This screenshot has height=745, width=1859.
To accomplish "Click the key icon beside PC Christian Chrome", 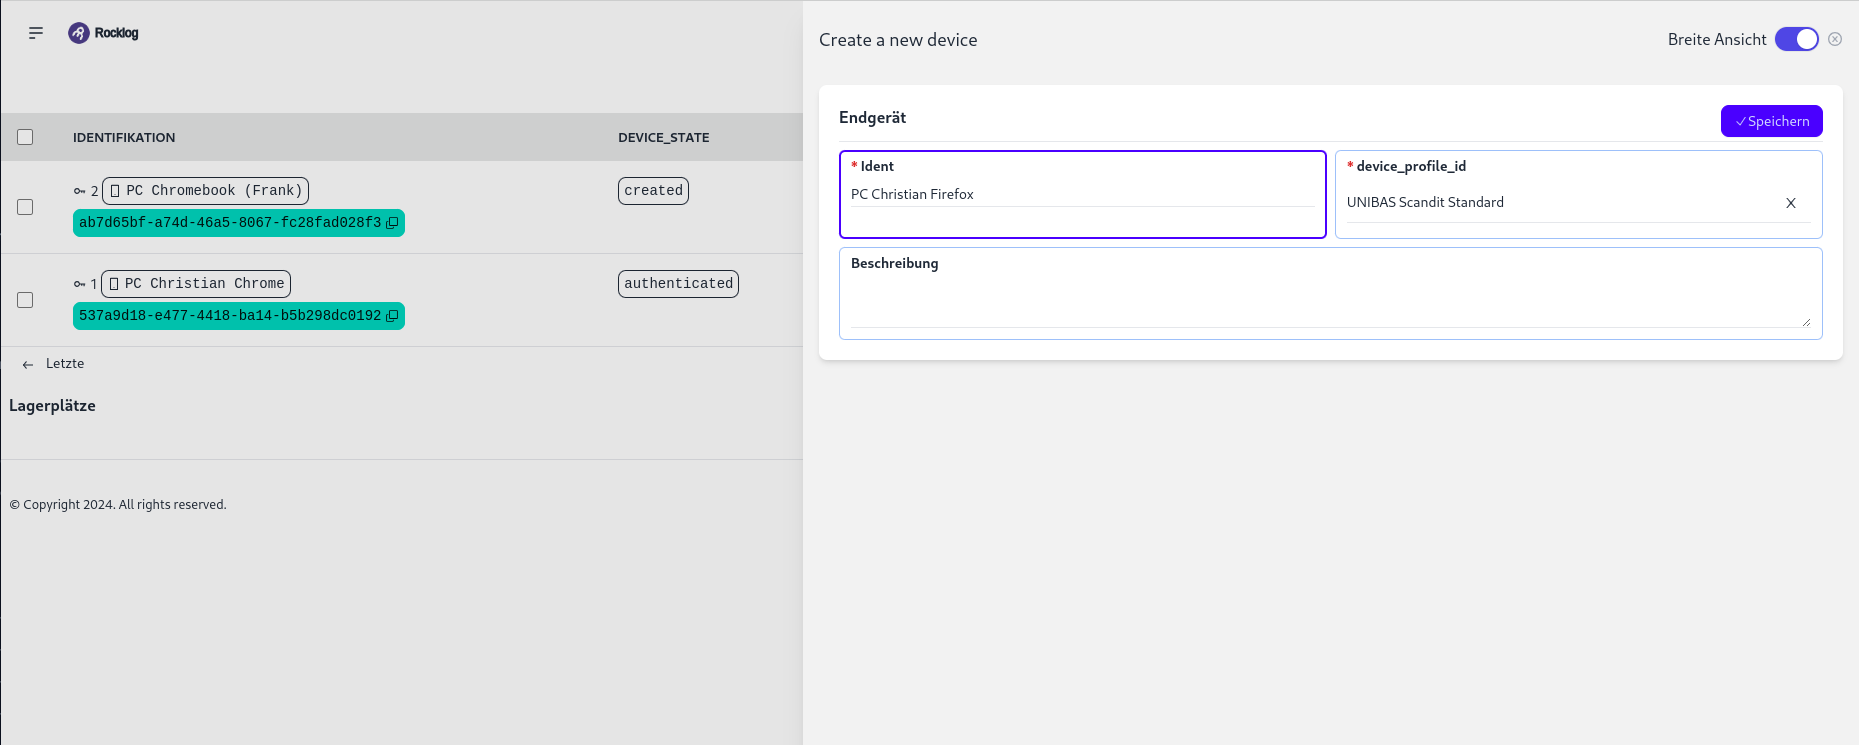I will click(x=80, y=284).
